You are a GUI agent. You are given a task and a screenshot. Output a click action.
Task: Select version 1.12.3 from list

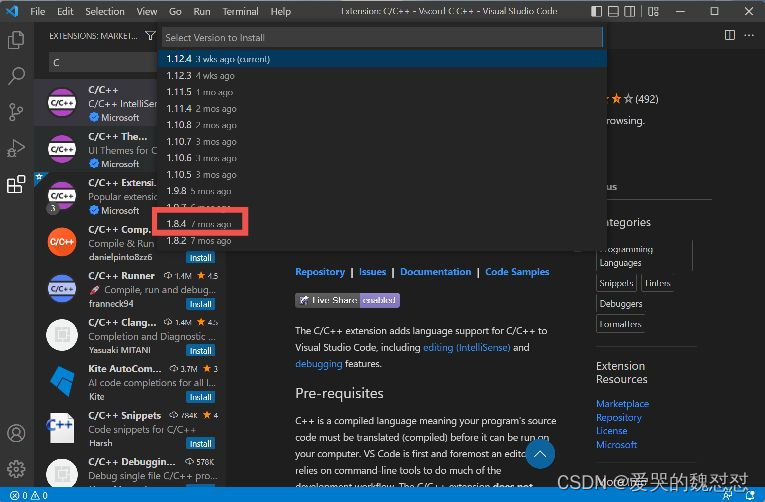click(x=382, y=76)
